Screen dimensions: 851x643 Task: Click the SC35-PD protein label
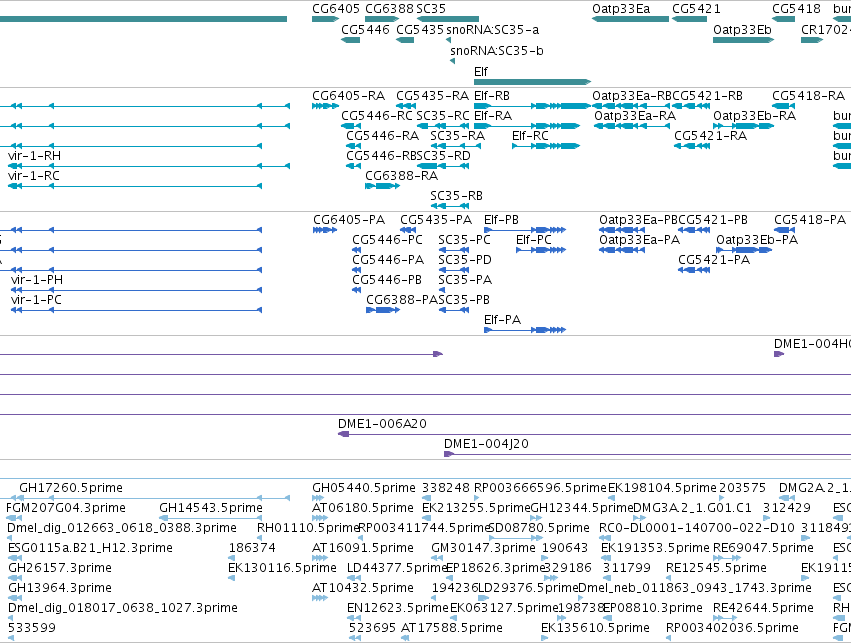pos(465,260)
